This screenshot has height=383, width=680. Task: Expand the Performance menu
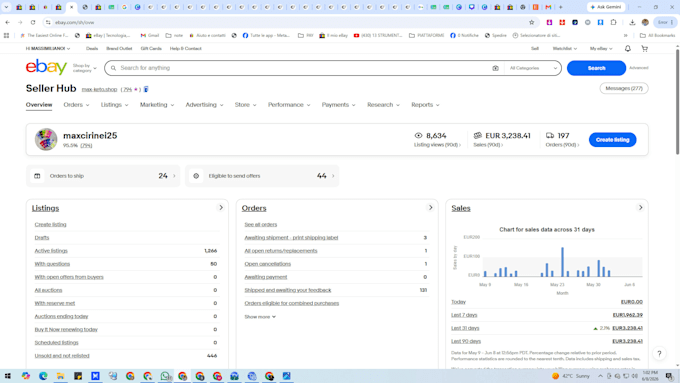pyautogui.click(x=289, y=105)
